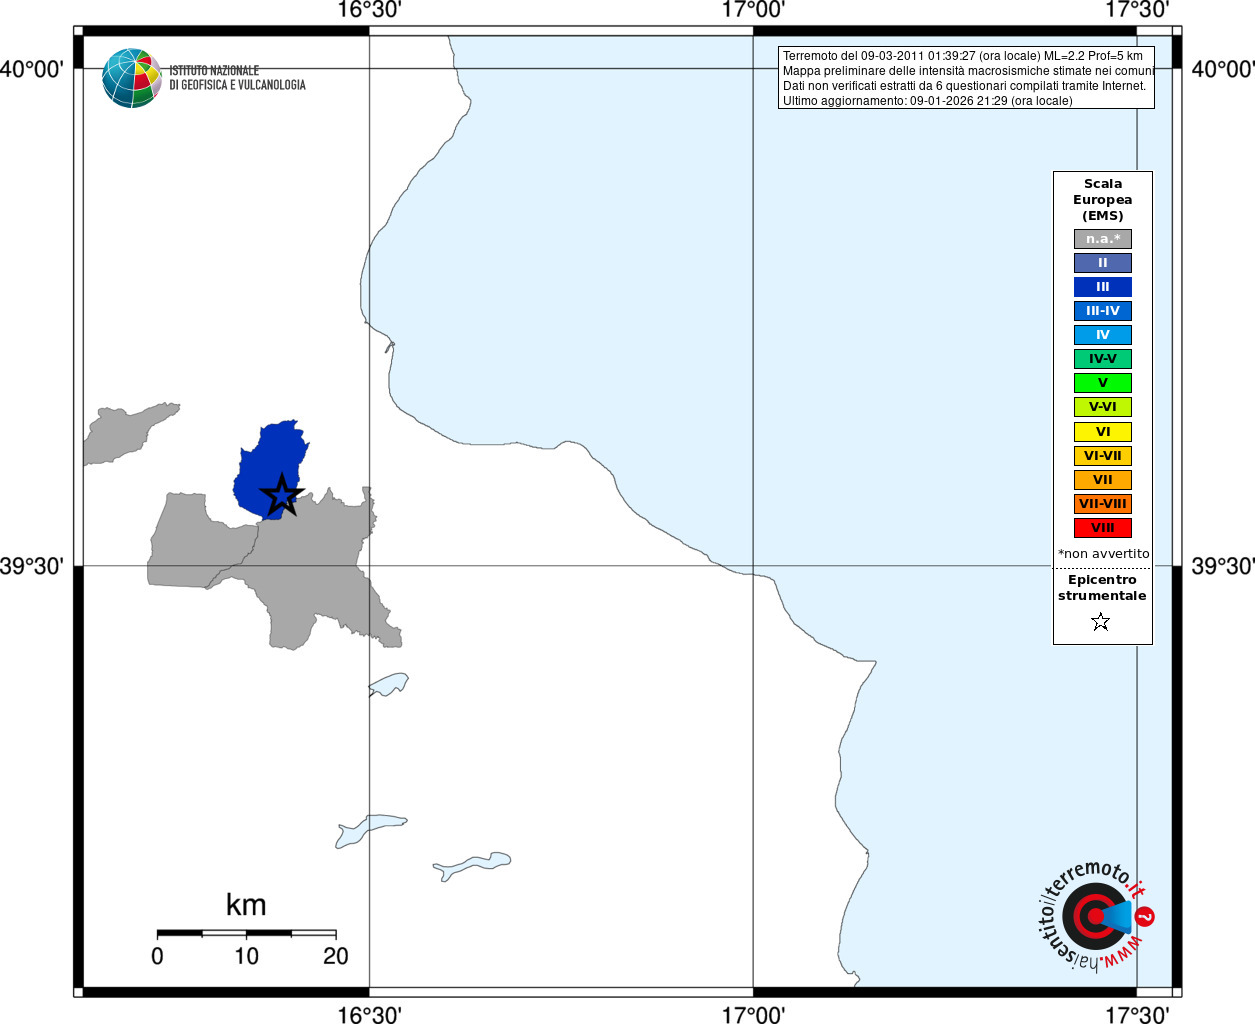Click the 'km' scale bar label
1255x1024 pixels.
pos(246,905)
